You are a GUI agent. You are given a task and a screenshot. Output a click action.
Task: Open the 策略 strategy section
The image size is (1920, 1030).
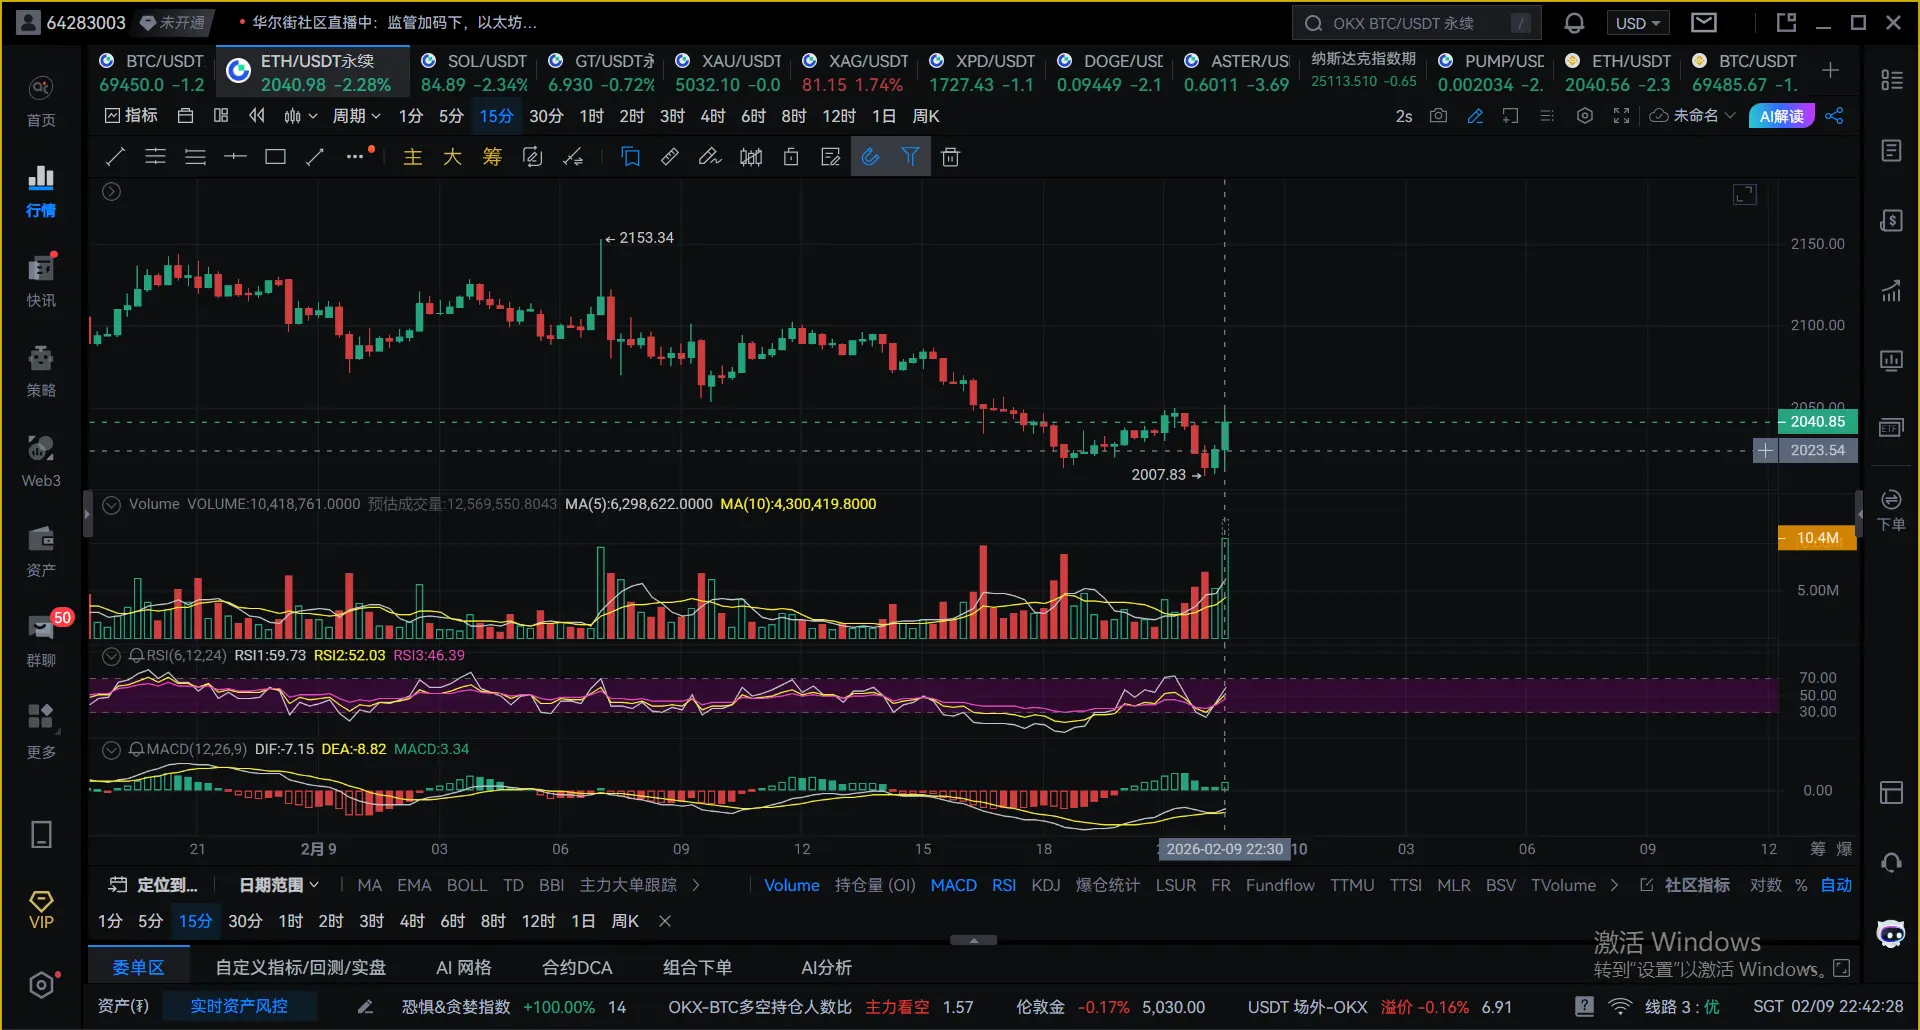(x=41, y=372)
